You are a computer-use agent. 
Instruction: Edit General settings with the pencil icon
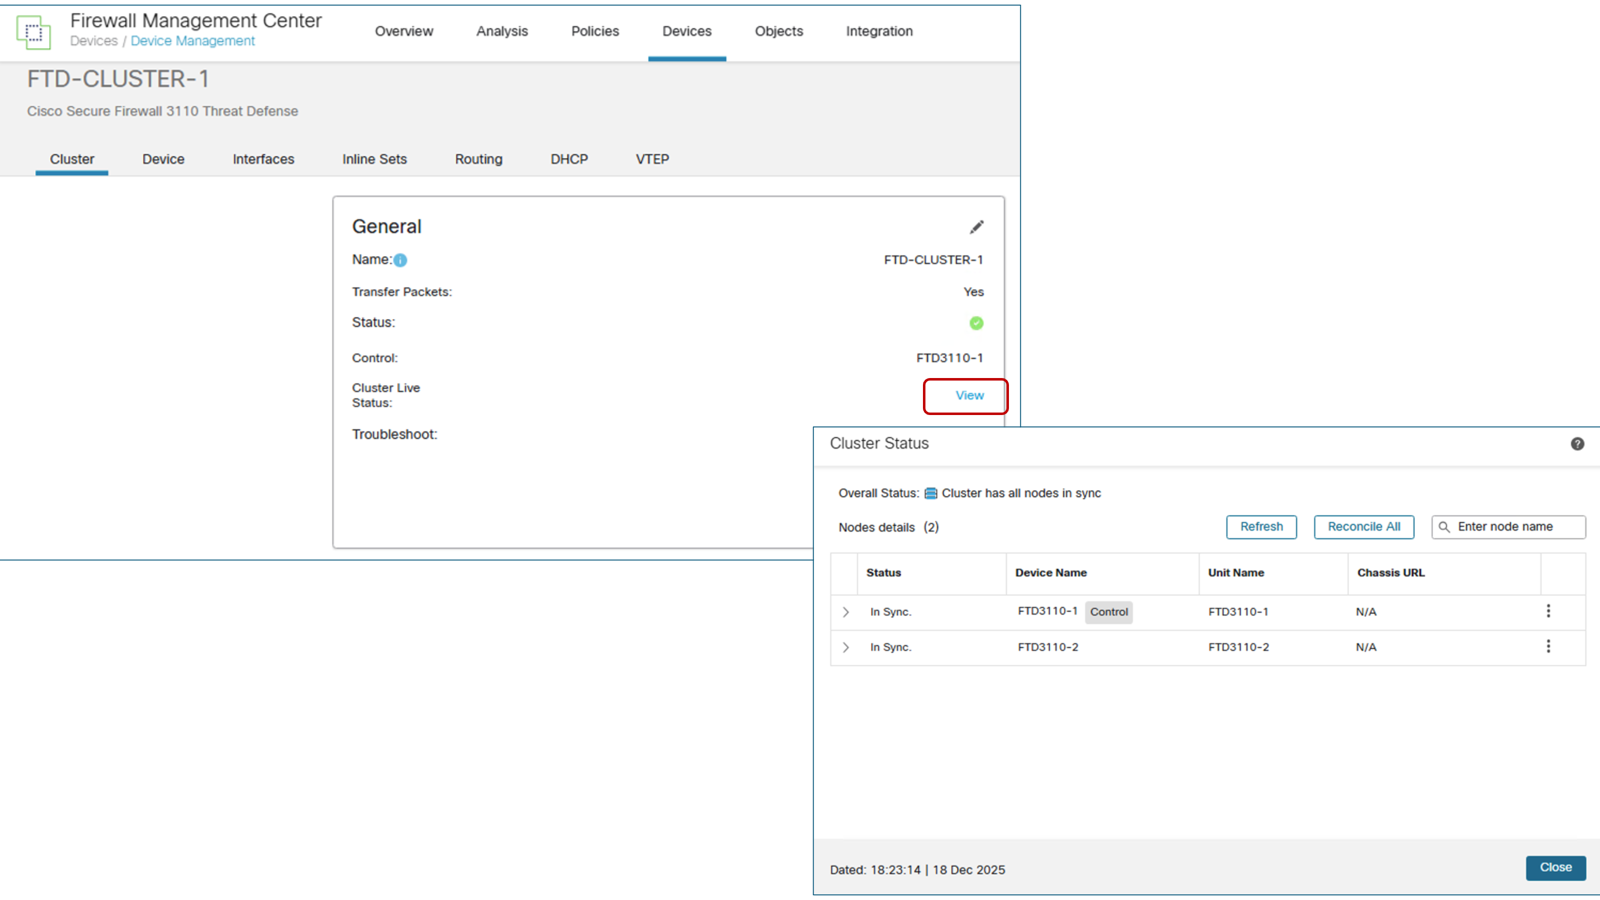click(976, 227)
